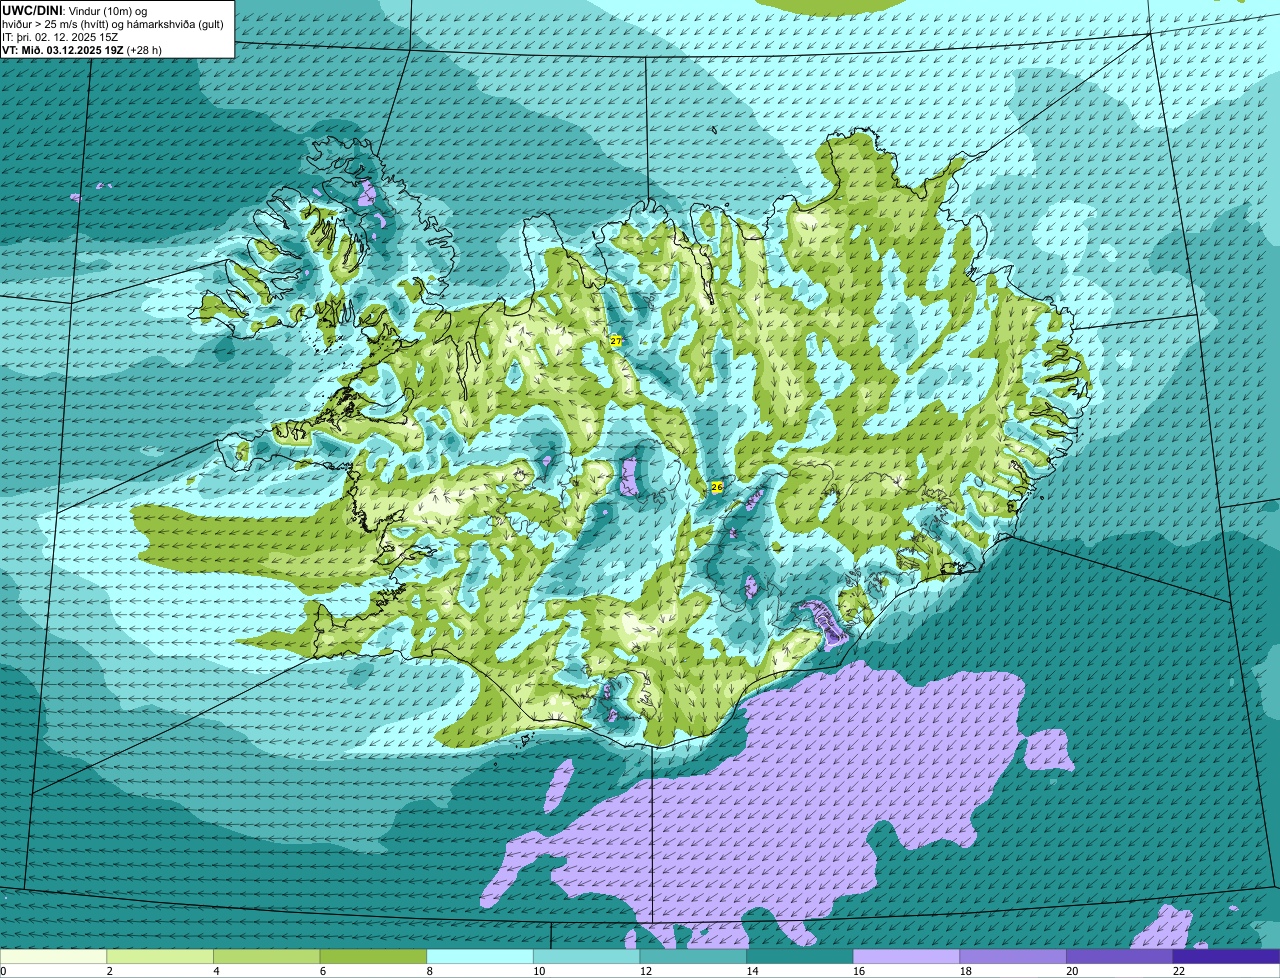Click legend scale label '10'
The image size is (1280, 978).
pyautogui.click(x=539, y=971)
